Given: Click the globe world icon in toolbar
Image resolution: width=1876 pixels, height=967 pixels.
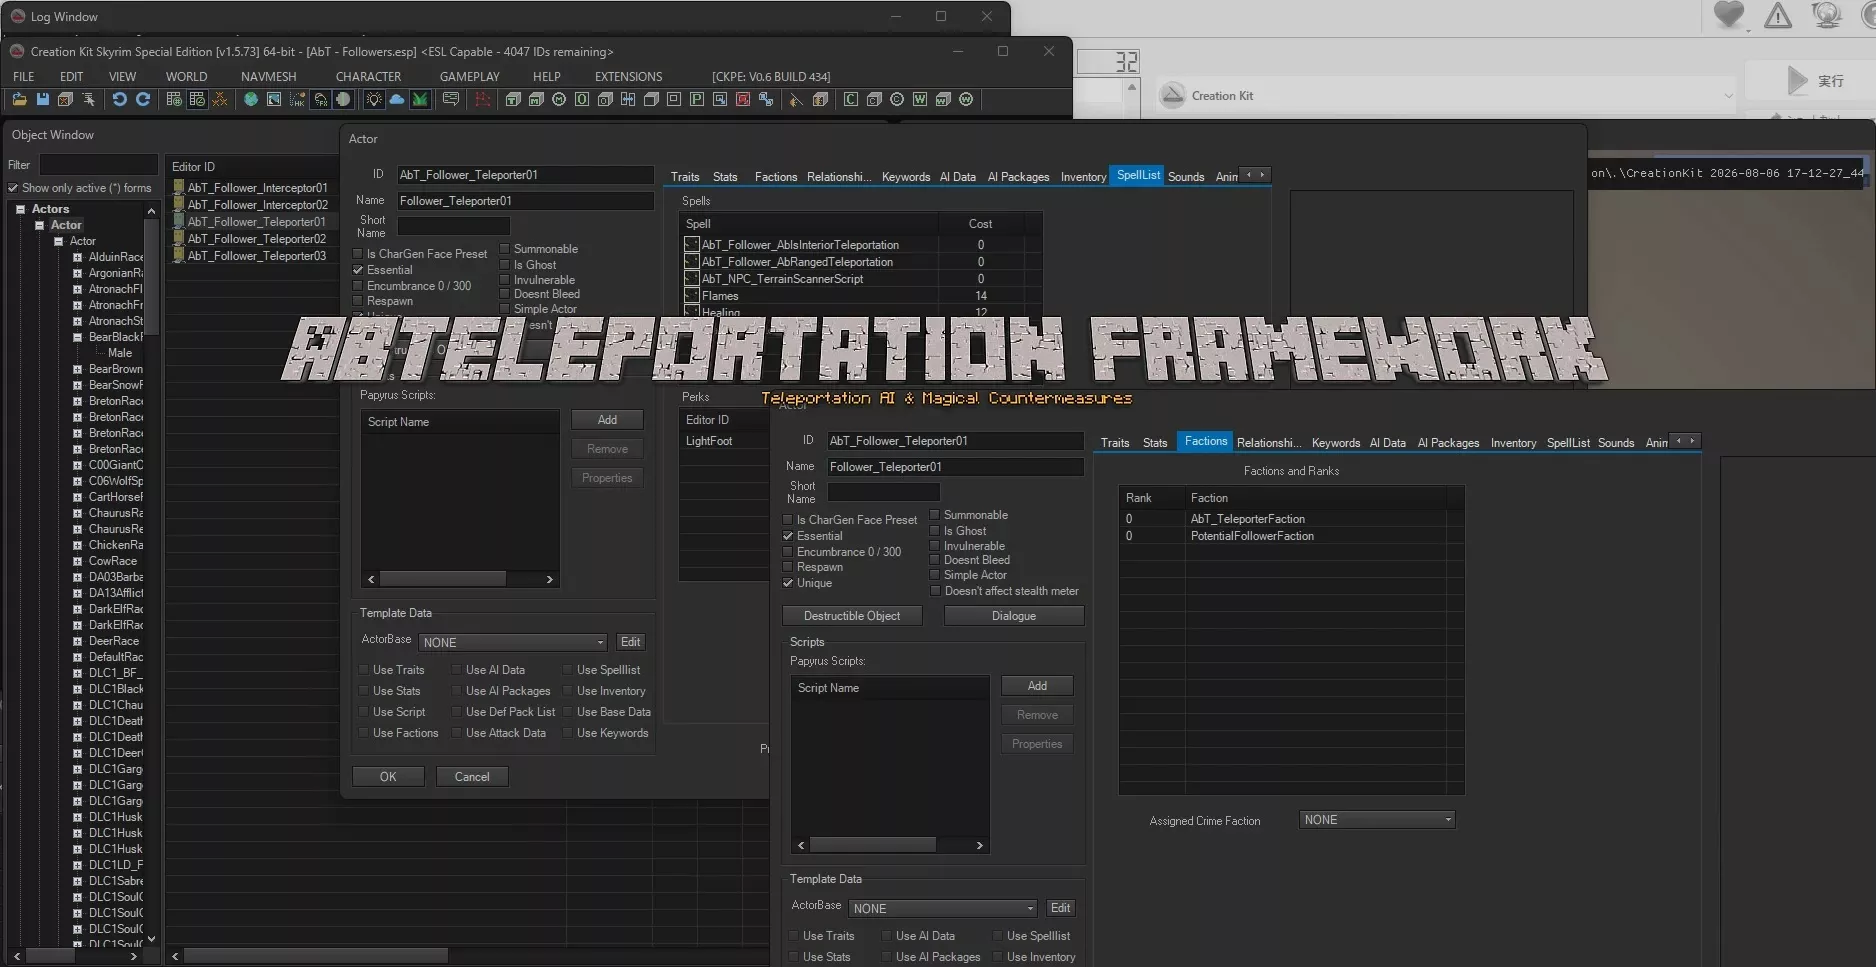Looking at the screenshot, I should (251, 99).
